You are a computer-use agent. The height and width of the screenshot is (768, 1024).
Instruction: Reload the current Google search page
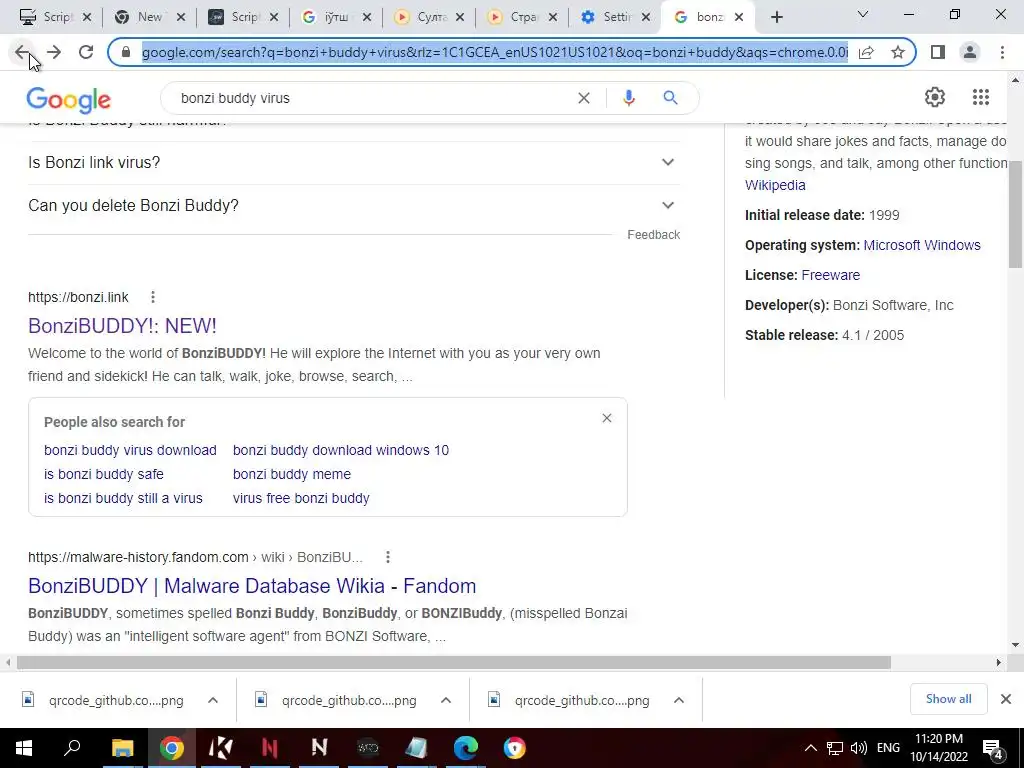[86, 52]
